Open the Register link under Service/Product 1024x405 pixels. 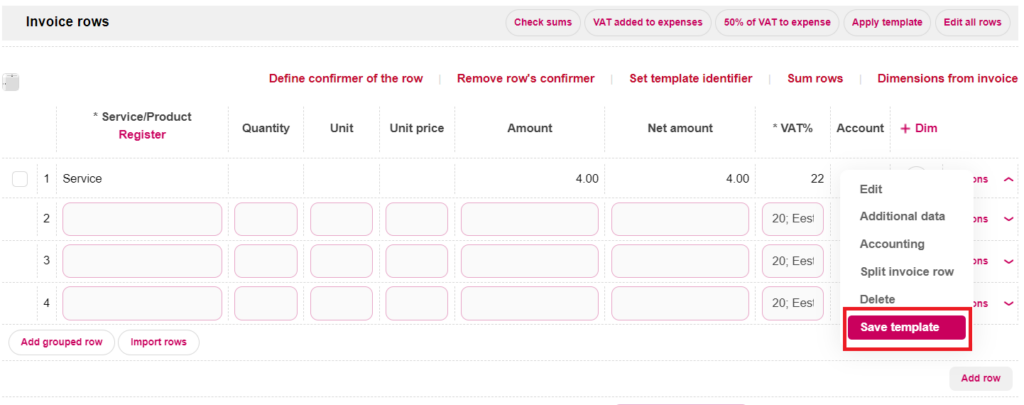(142, 134)
